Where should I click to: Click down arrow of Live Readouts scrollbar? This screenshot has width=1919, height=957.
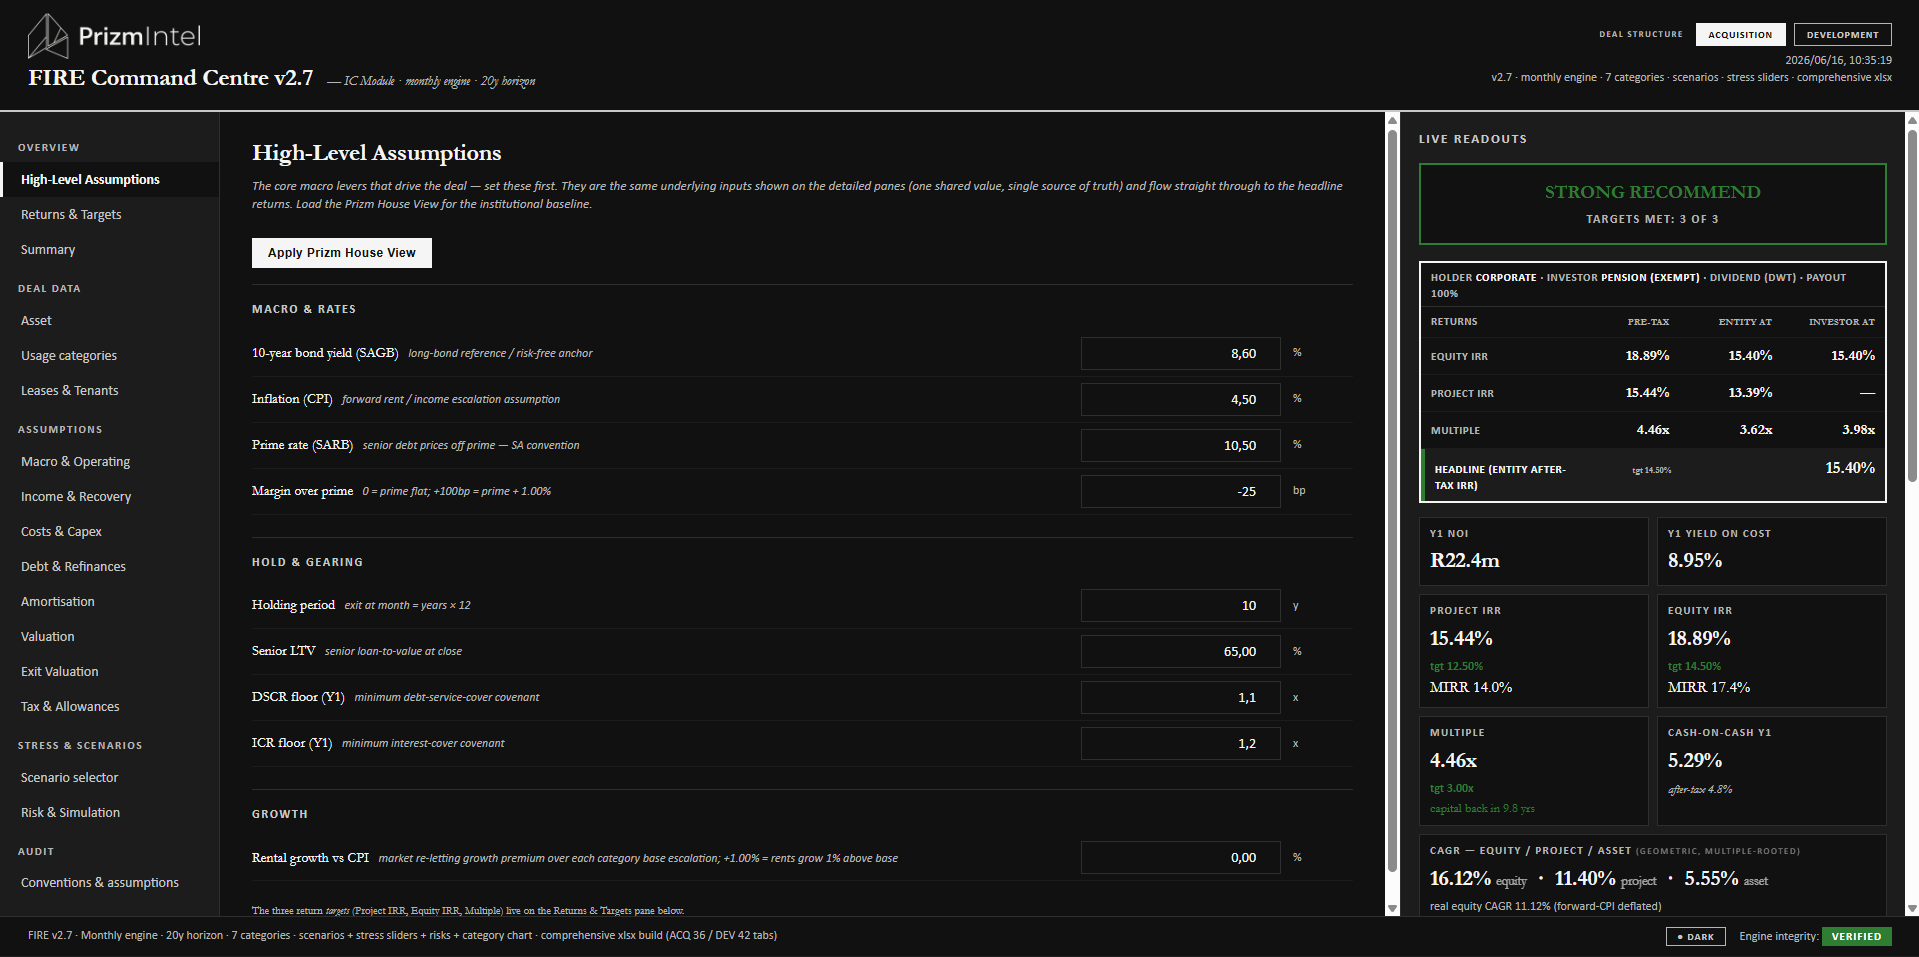tap(1912, 909)
